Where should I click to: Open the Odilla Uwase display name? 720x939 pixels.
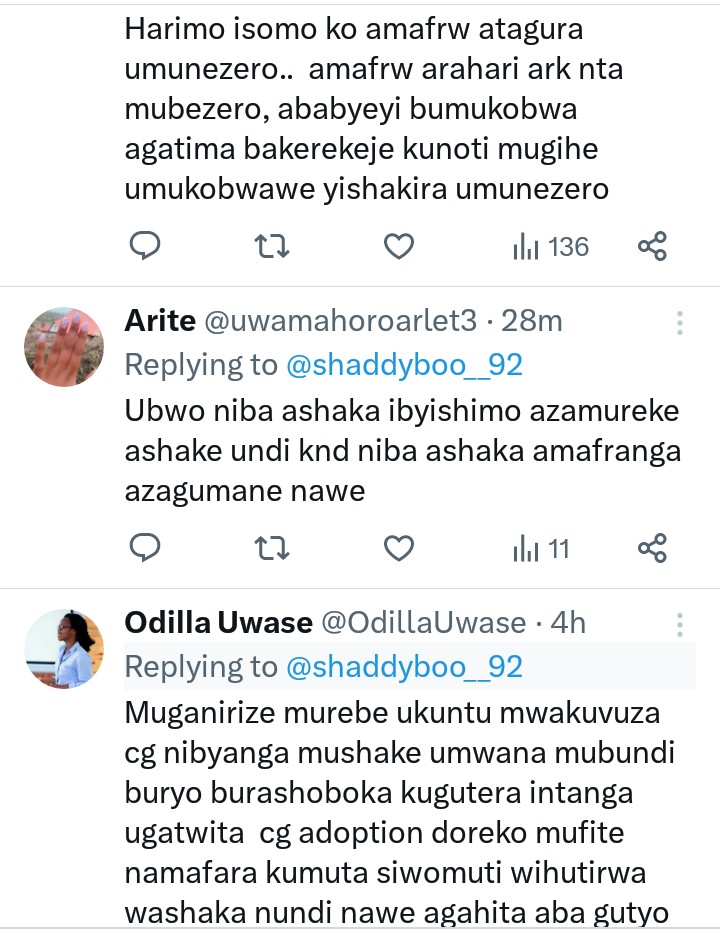pos(218,623)
